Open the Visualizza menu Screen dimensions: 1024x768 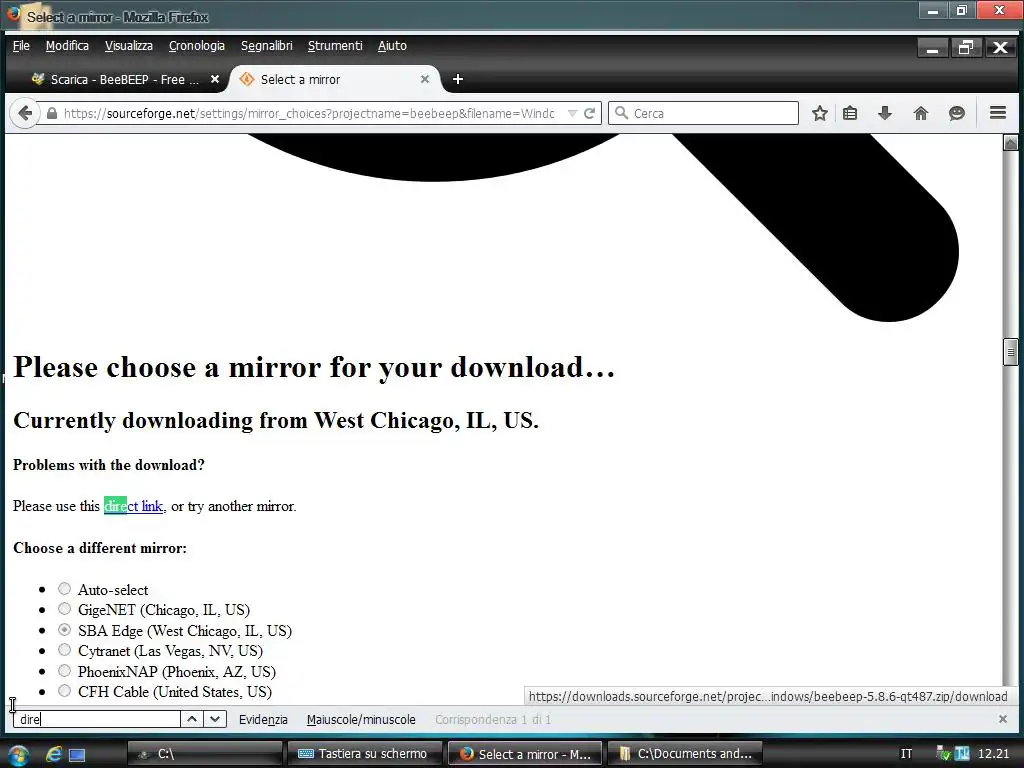(129, 46)
